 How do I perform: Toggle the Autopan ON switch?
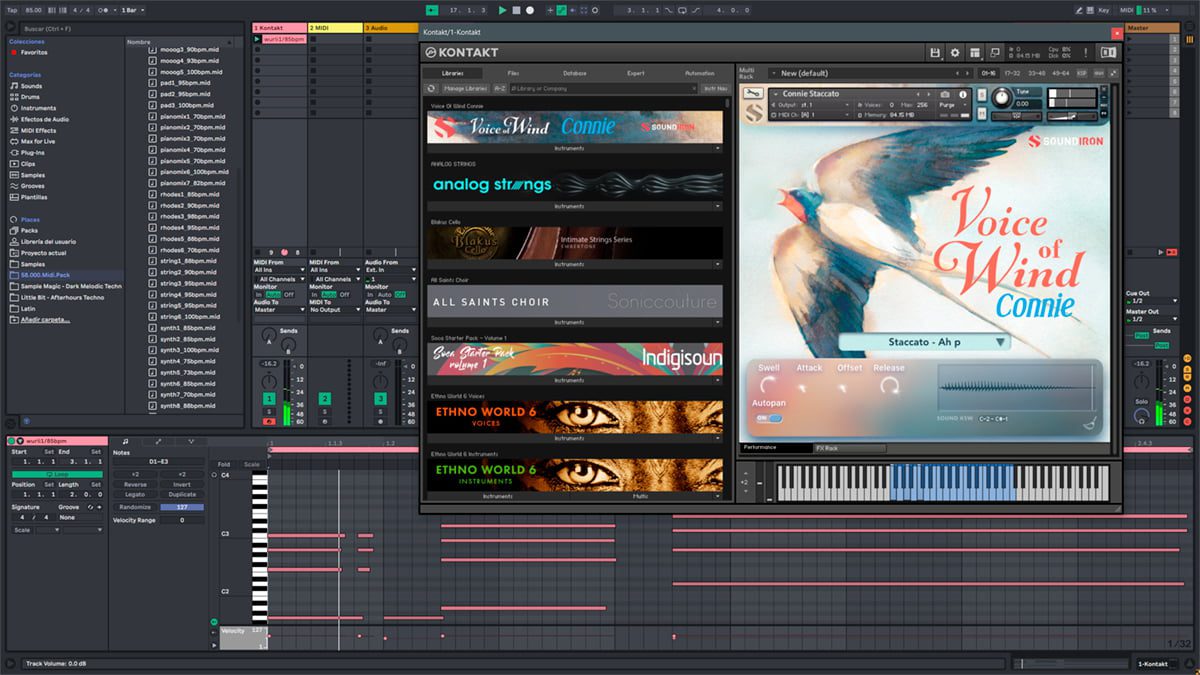point(768,418)
